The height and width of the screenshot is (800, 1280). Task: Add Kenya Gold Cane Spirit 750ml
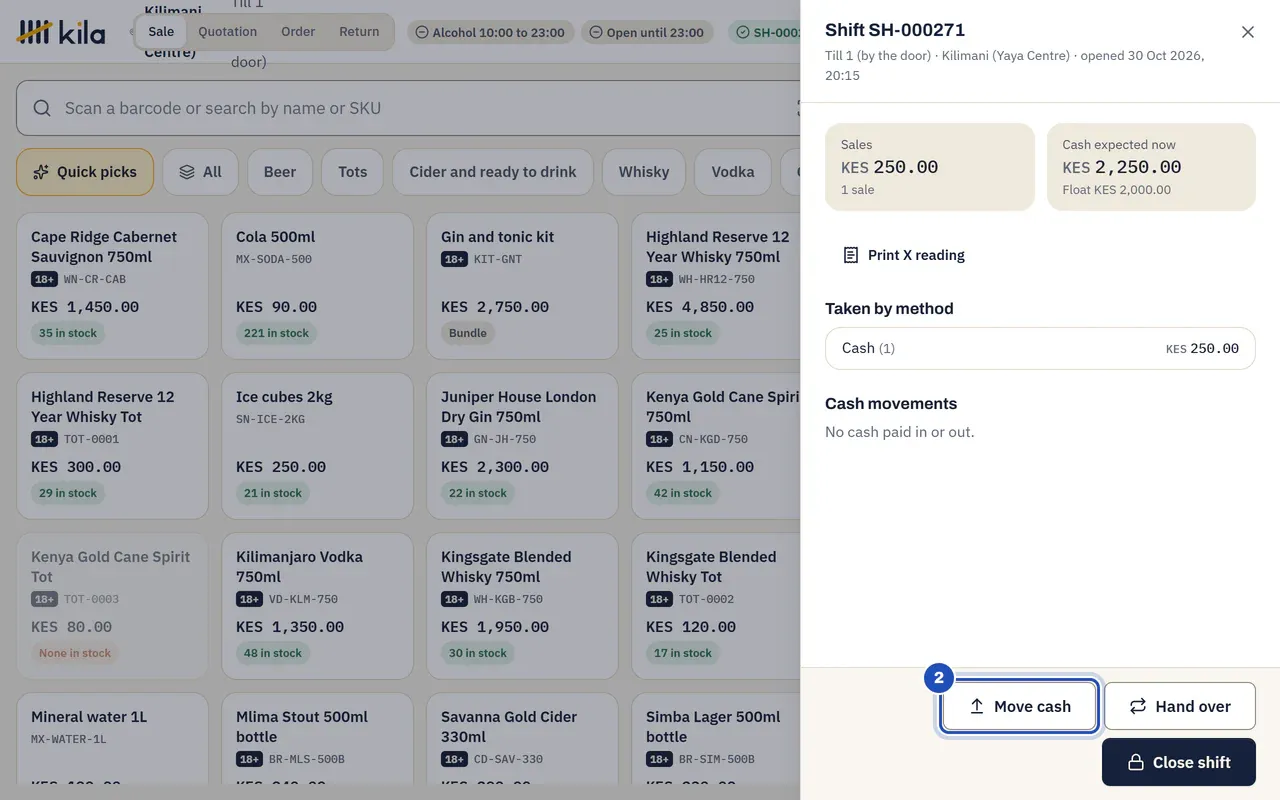(x=716, y=446)
